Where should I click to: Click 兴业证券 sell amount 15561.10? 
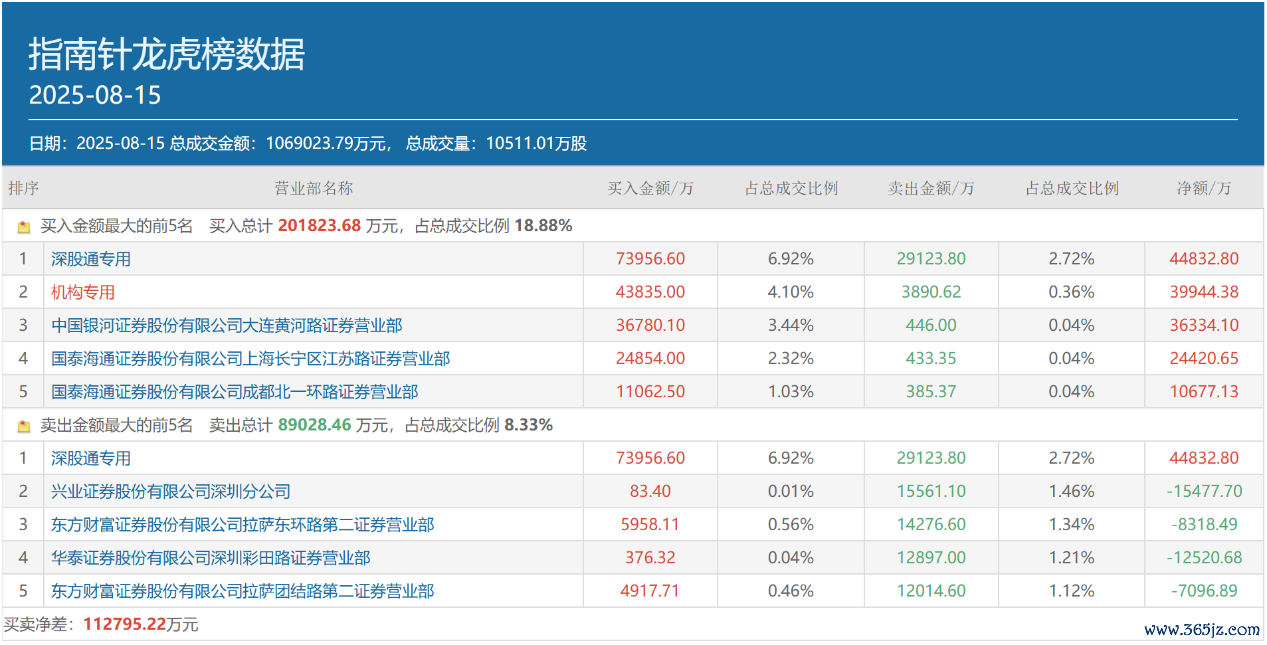click(x=931, y=491)
